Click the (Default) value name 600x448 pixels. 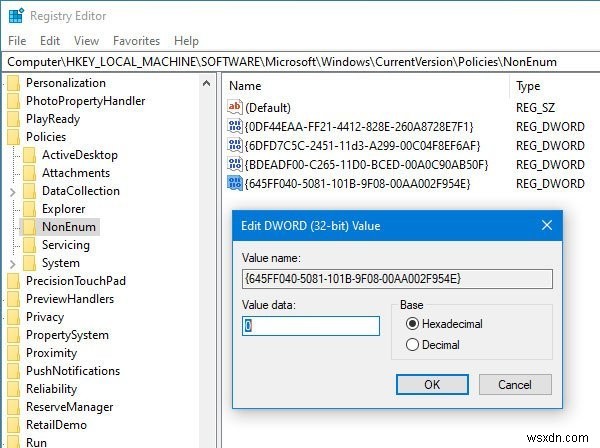(268, 108)
